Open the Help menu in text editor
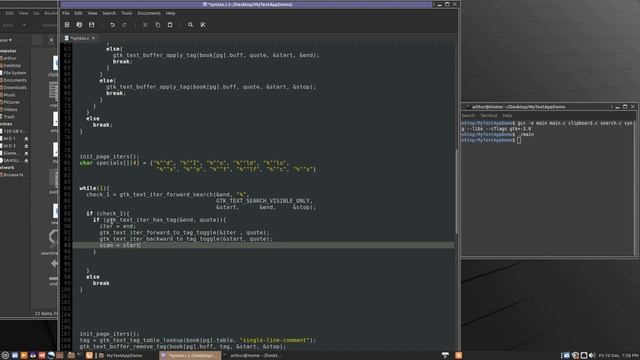Screen dimensions: 640x360 click(170, 13)
